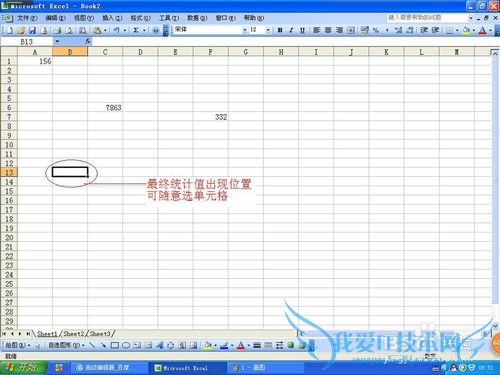Open 自选图形 (AutoShapes) menu
Viewport: 500px width, 375px height.
(66, 345)
